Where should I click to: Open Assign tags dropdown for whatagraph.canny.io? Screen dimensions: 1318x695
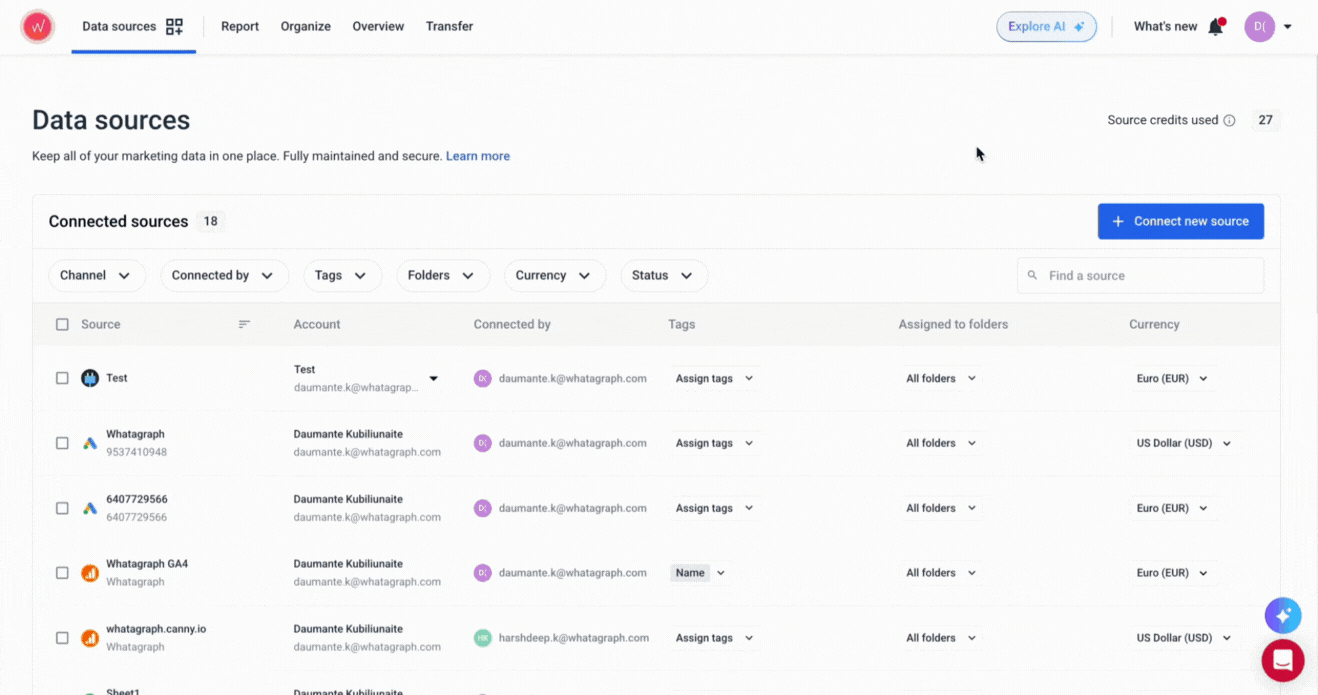714,638
